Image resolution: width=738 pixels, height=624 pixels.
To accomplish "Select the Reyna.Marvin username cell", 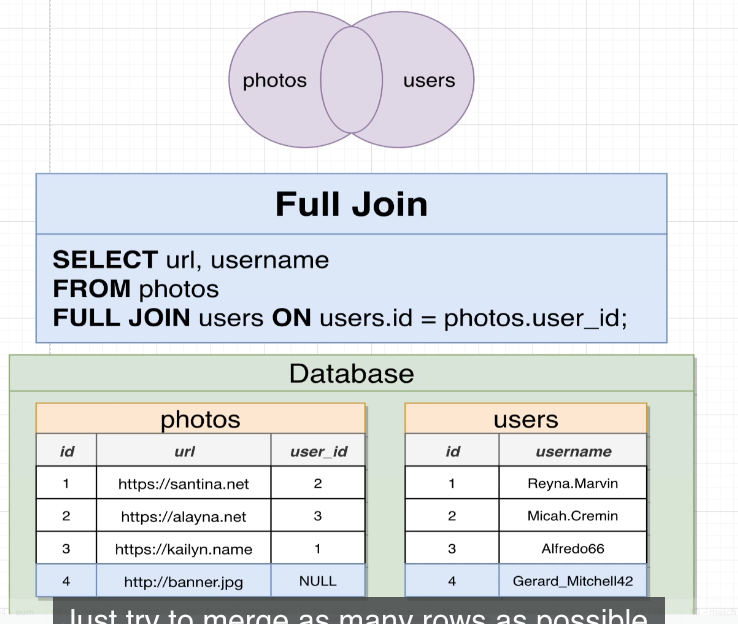I will tap(573, 484).
